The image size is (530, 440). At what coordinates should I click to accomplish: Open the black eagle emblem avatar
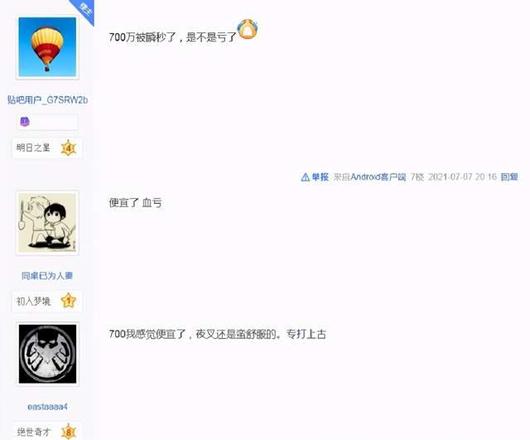tap(47, 354)
